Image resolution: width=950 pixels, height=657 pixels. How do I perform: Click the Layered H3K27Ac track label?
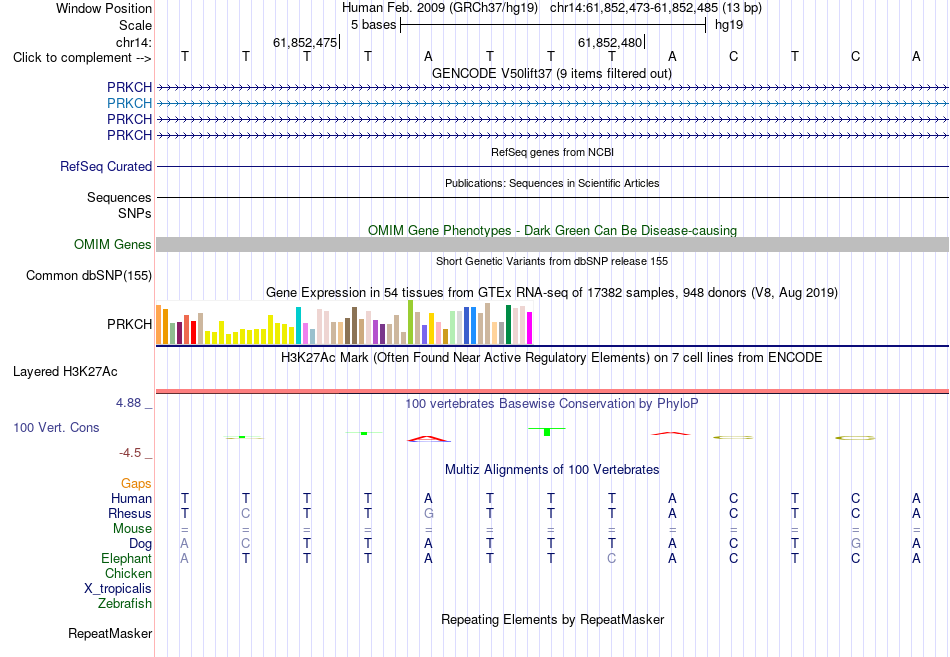(65, 372)
